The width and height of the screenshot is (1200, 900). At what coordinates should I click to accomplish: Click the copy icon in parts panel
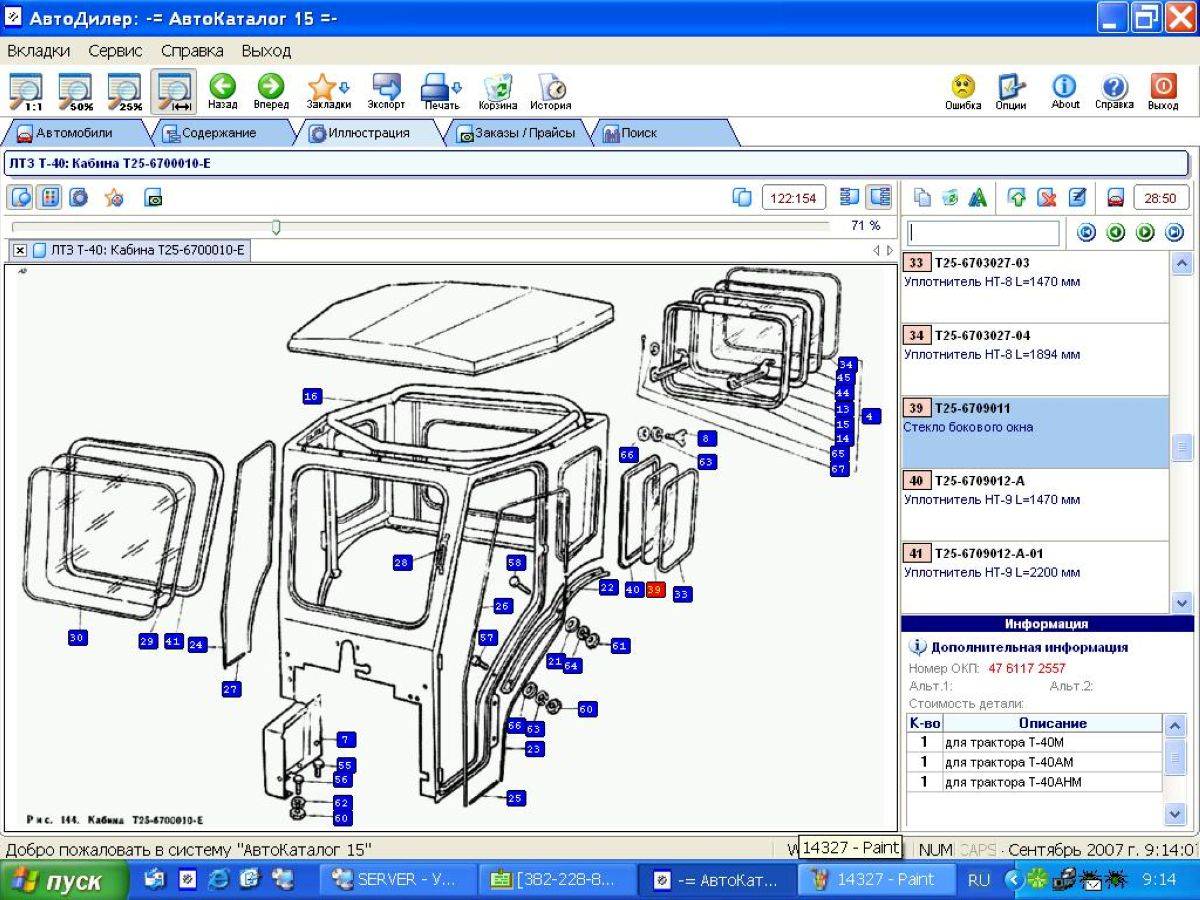pyautogui.click(x=922, y=198)
